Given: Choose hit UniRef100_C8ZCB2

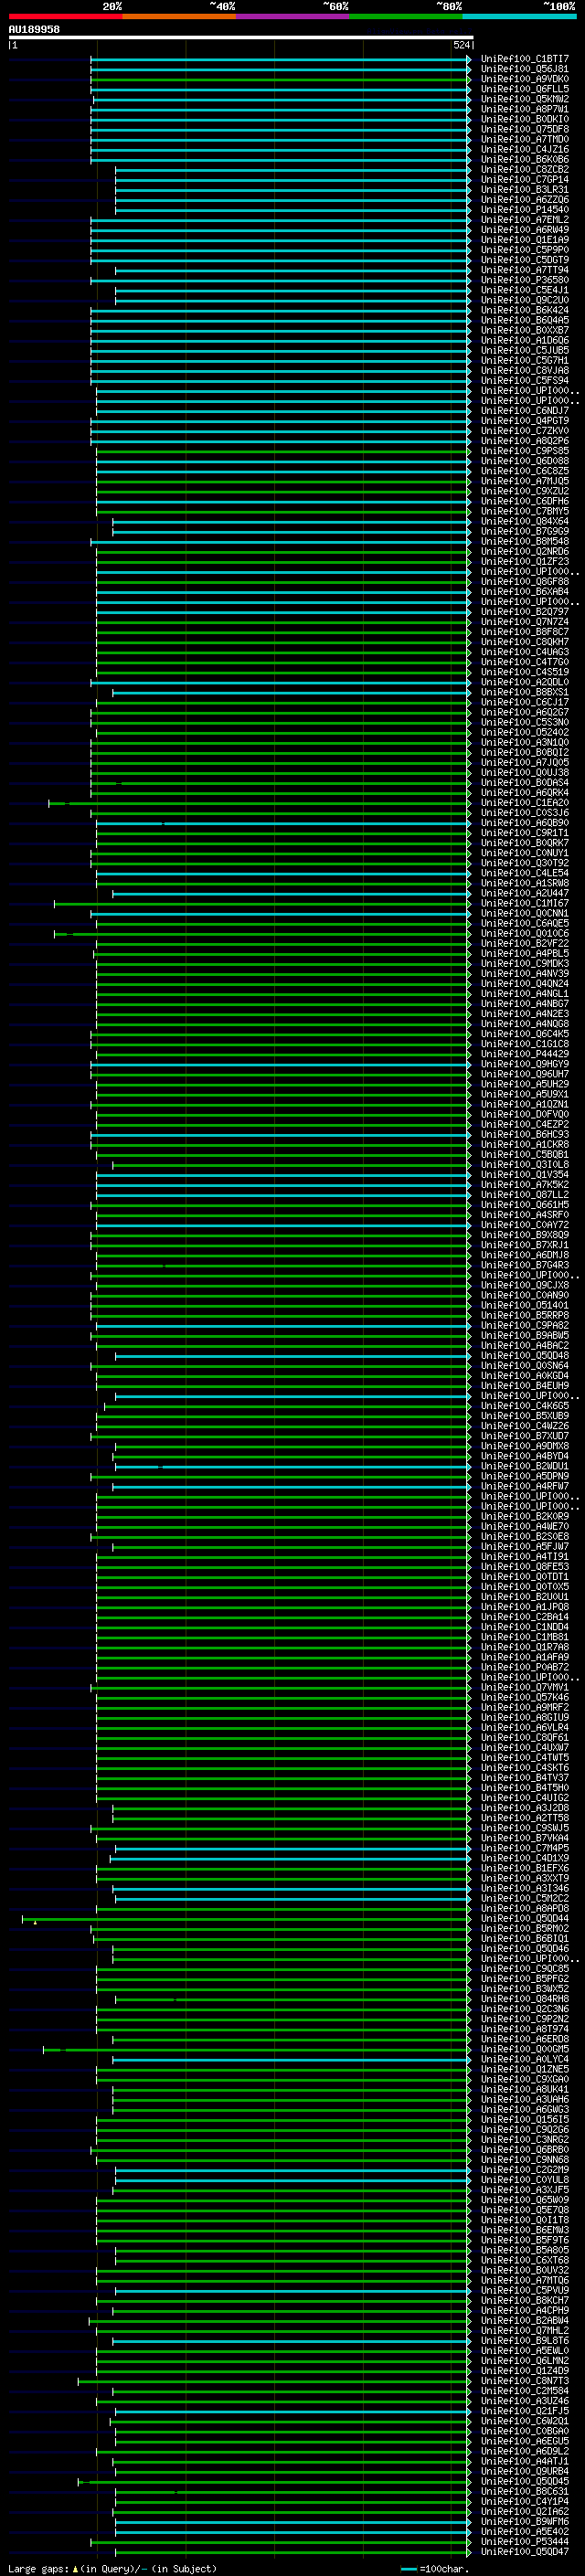Looking at the screenshot, I should click(525, 169).
